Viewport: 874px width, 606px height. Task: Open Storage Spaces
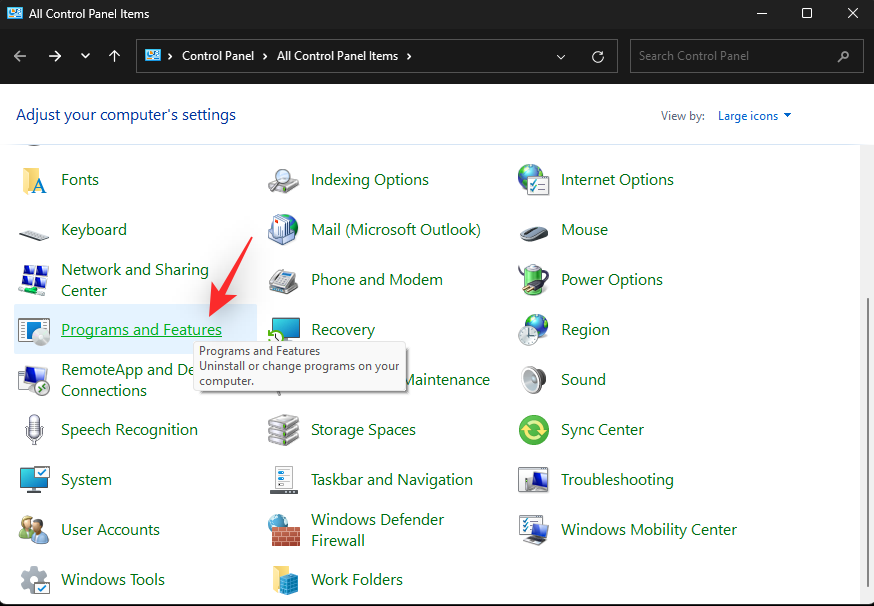click(x=362, y=429)
